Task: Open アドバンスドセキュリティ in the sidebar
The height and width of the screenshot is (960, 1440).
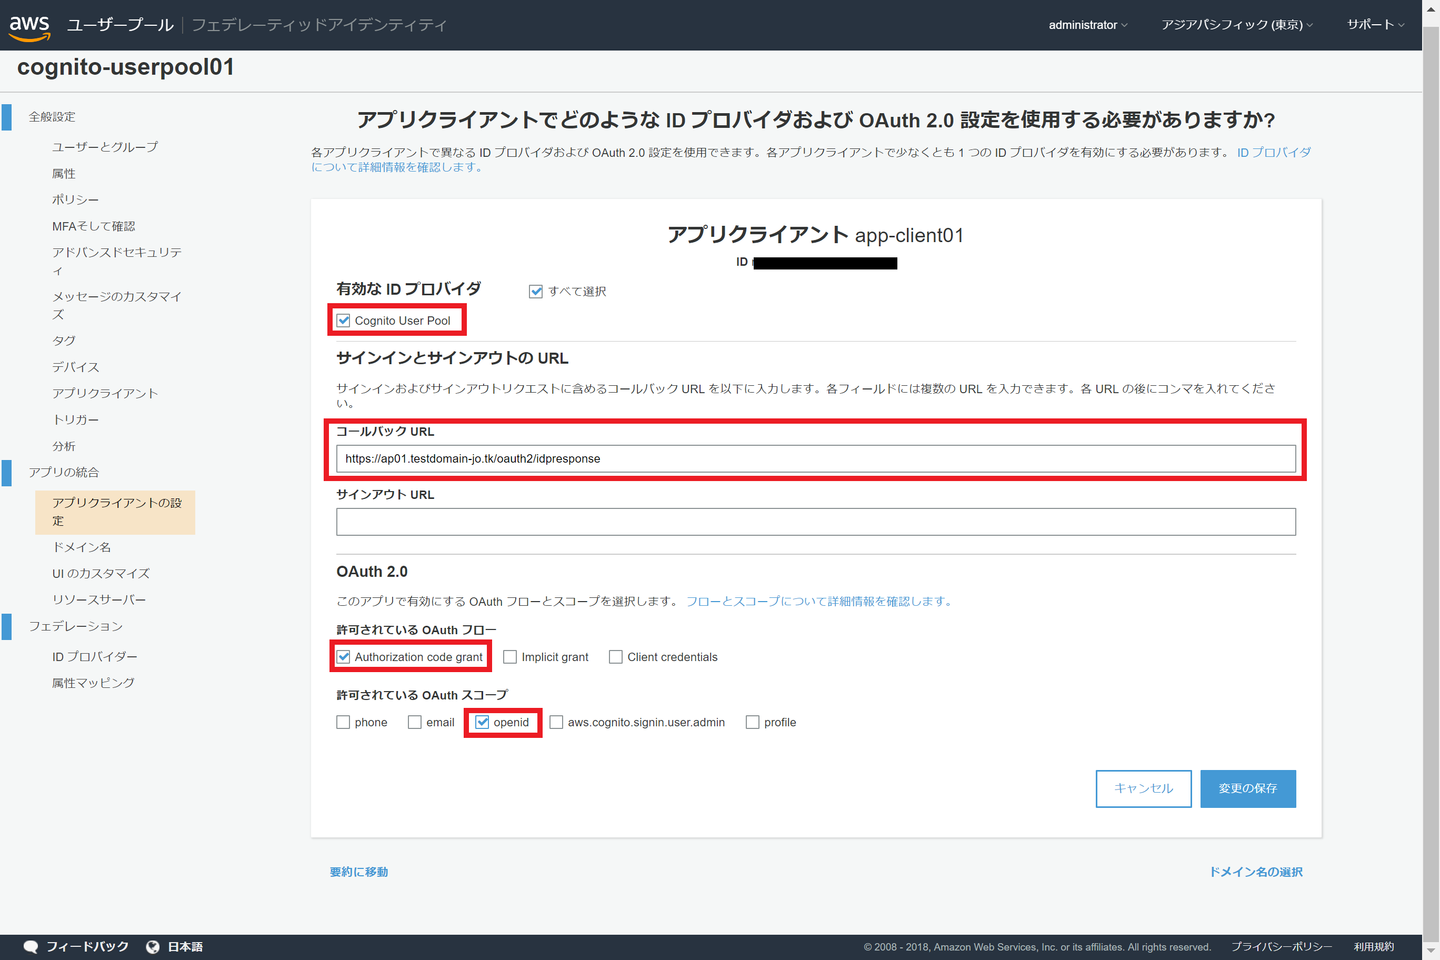Action: pyautogui.click(x=117, y=262)
